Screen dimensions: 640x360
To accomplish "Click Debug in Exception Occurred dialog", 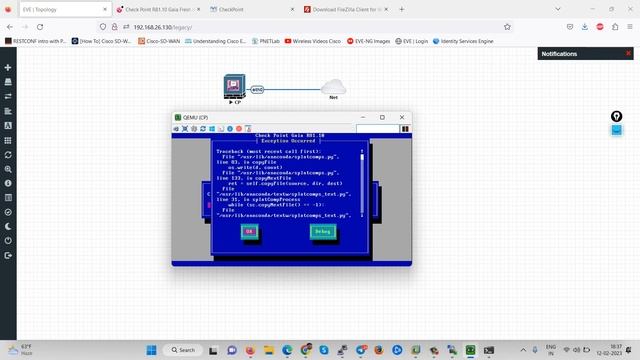I will [x=322, y=231].
